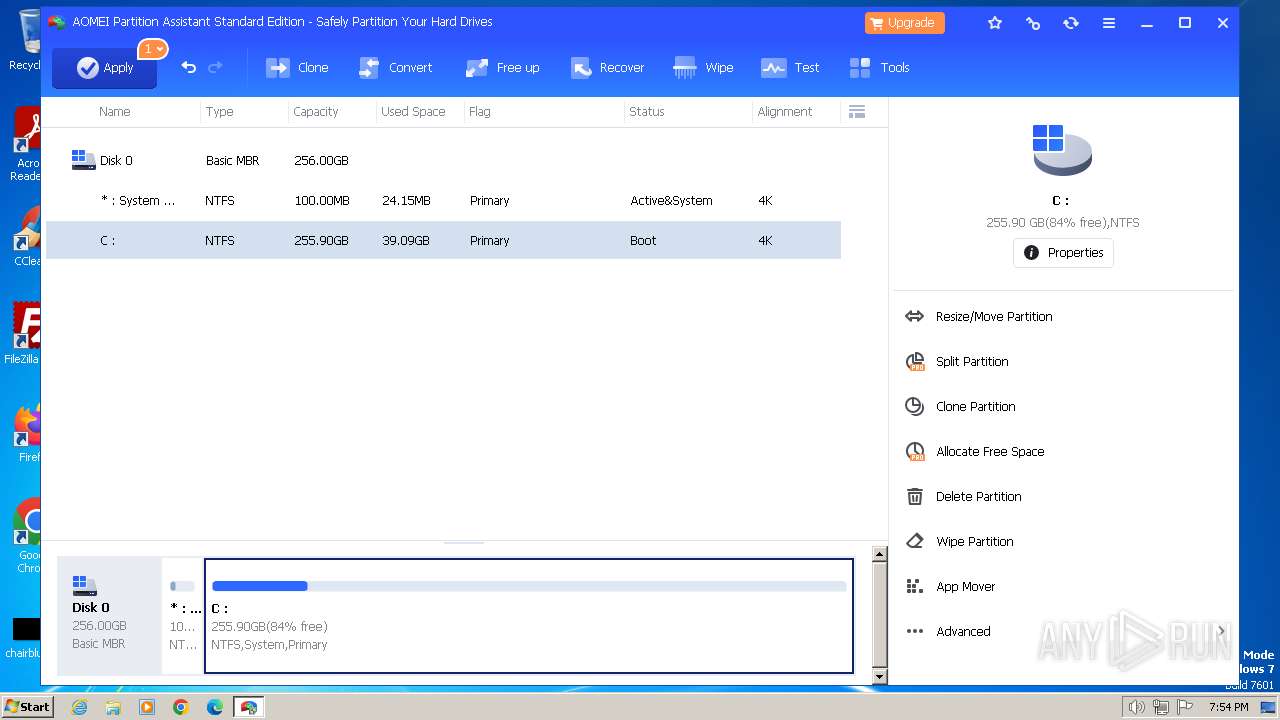Open the column settings icon in table header

pyautogui.click(x=857, y=111)
